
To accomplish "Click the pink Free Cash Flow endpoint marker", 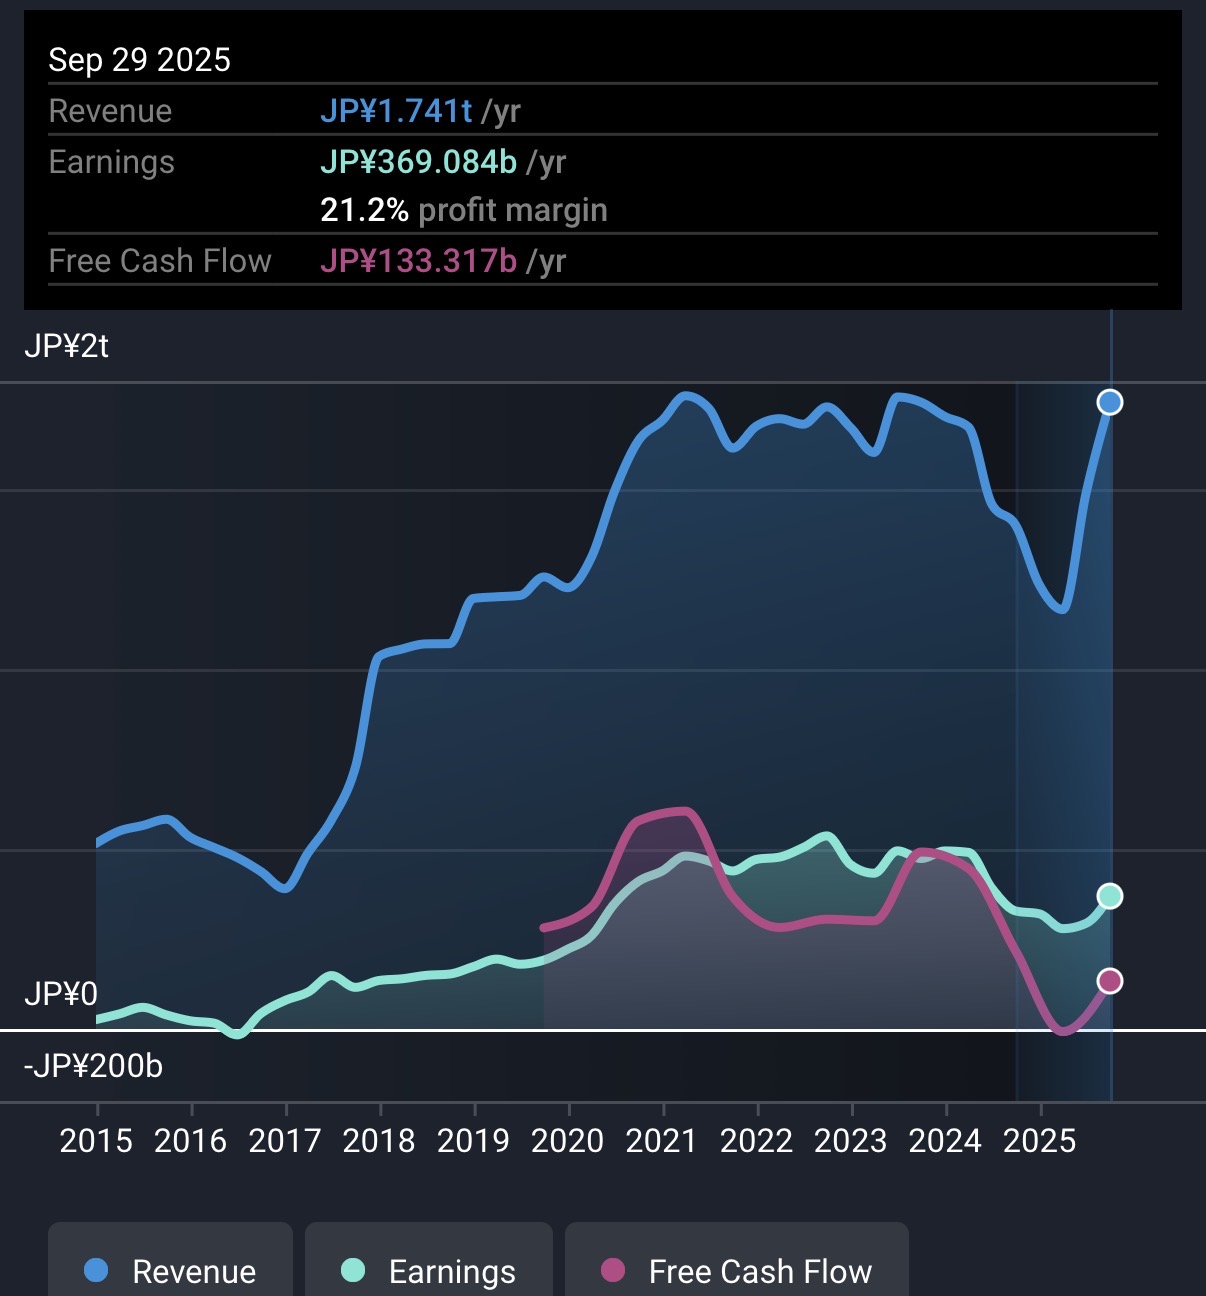I will tap(1110, 981).
